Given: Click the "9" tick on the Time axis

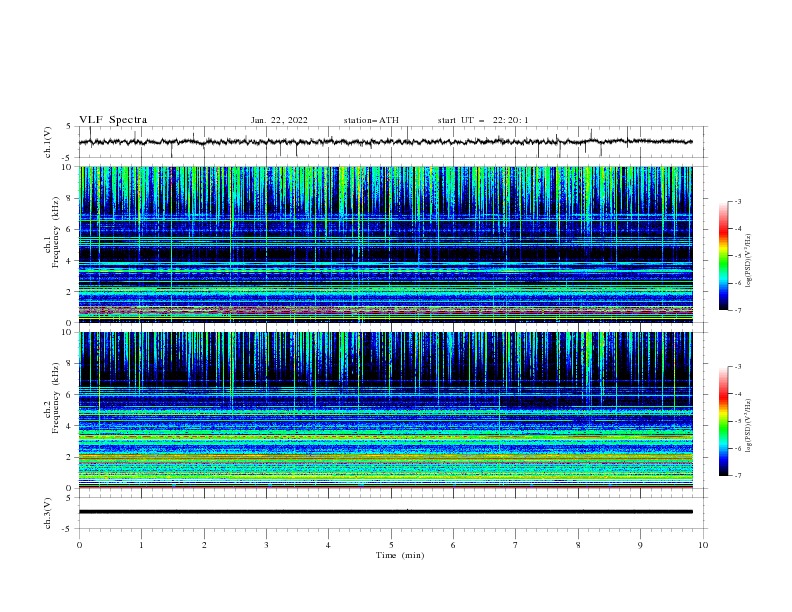Looking at the screenshot, I should tap(640, 545).
